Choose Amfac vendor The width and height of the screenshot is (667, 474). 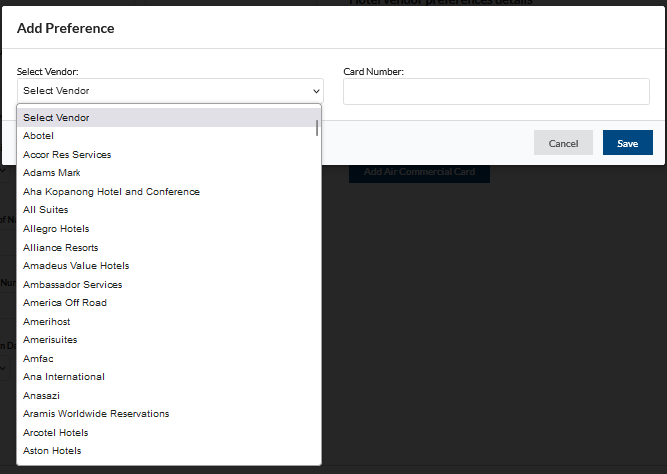(x=169, y=358)
